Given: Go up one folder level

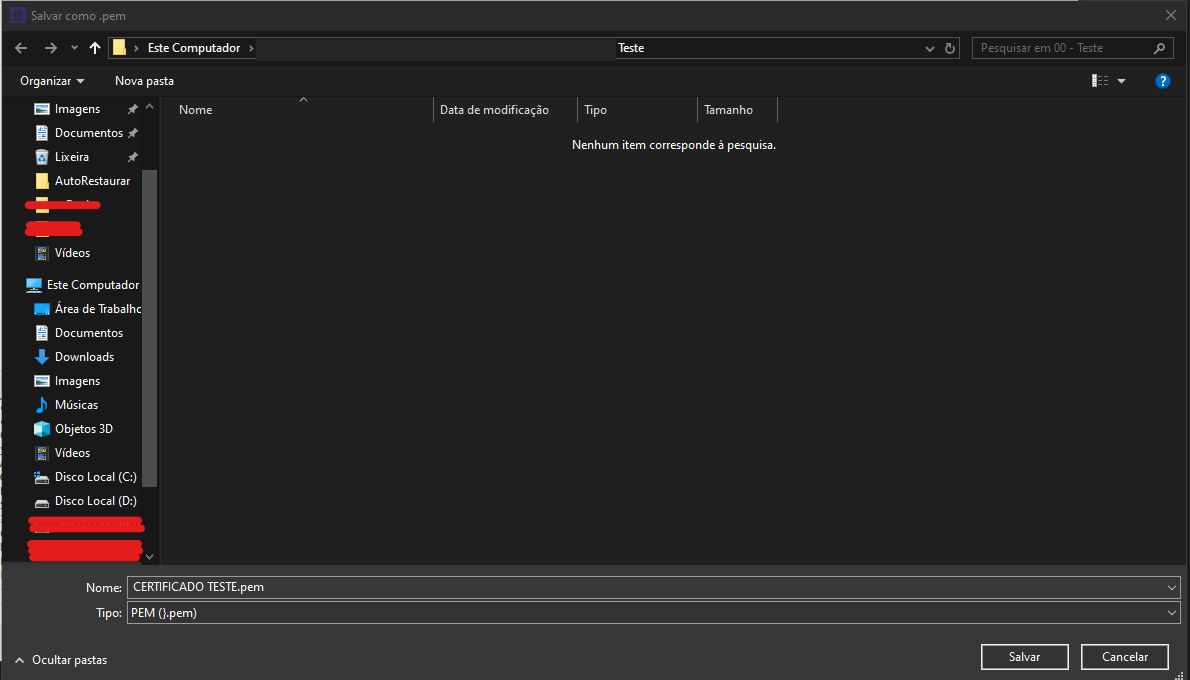Looking at the screenshot, I should pyautogui.click(x=95, y=48).
